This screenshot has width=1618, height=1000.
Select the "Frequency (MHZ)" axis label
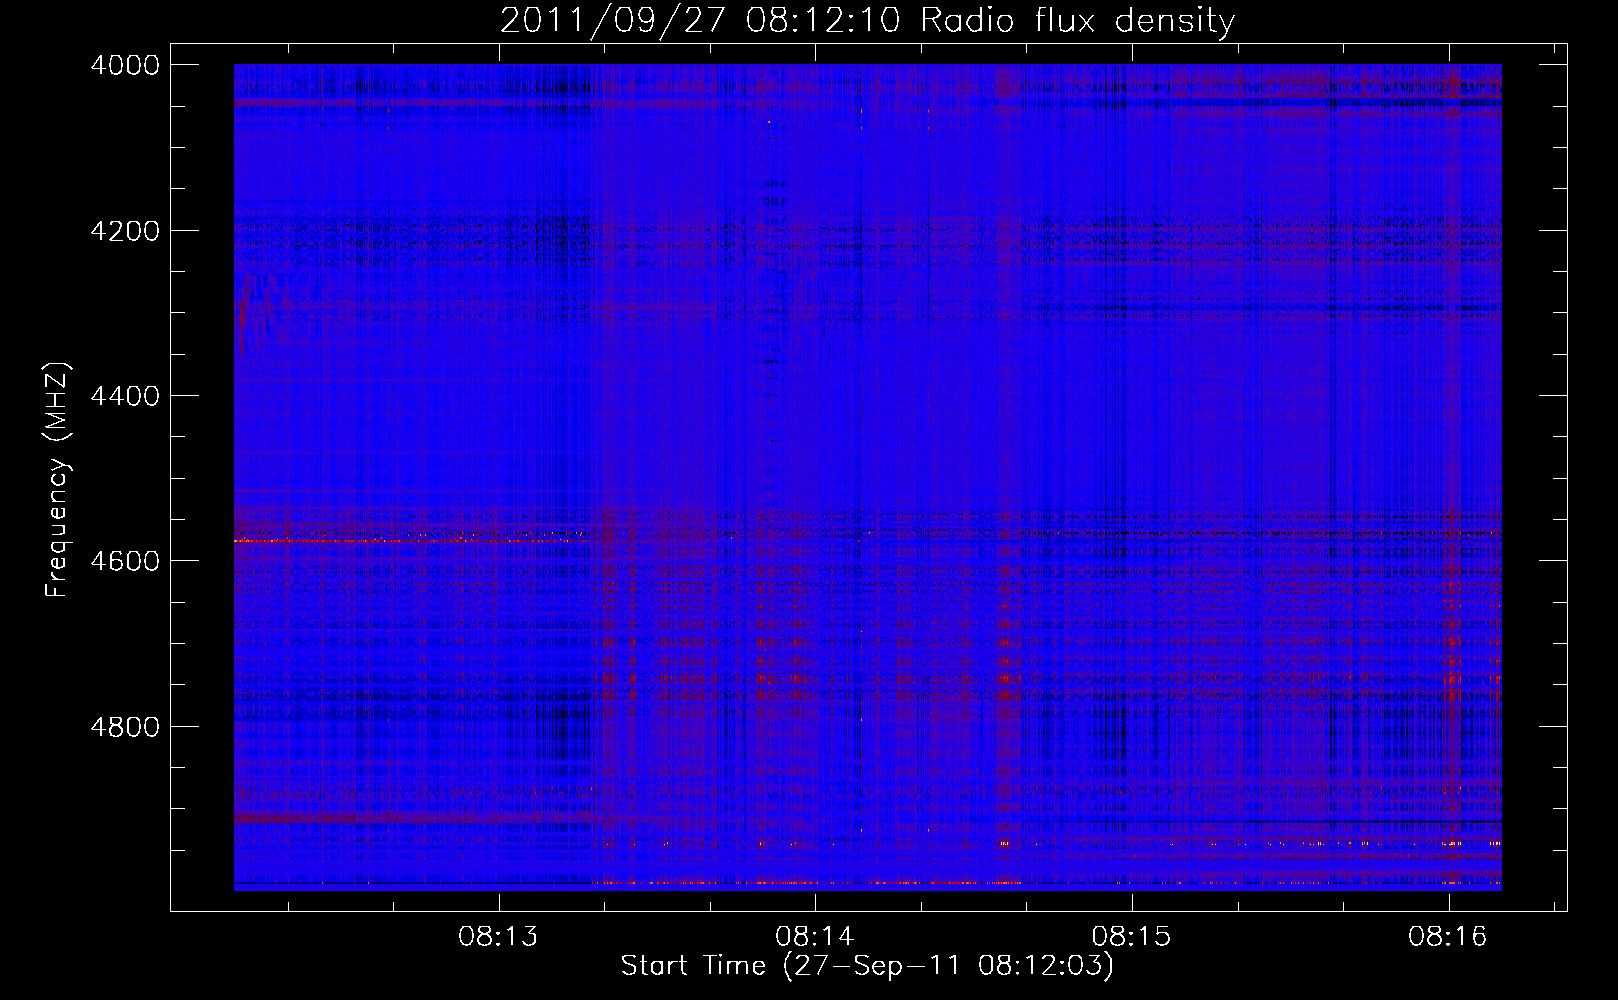(57, 480)
